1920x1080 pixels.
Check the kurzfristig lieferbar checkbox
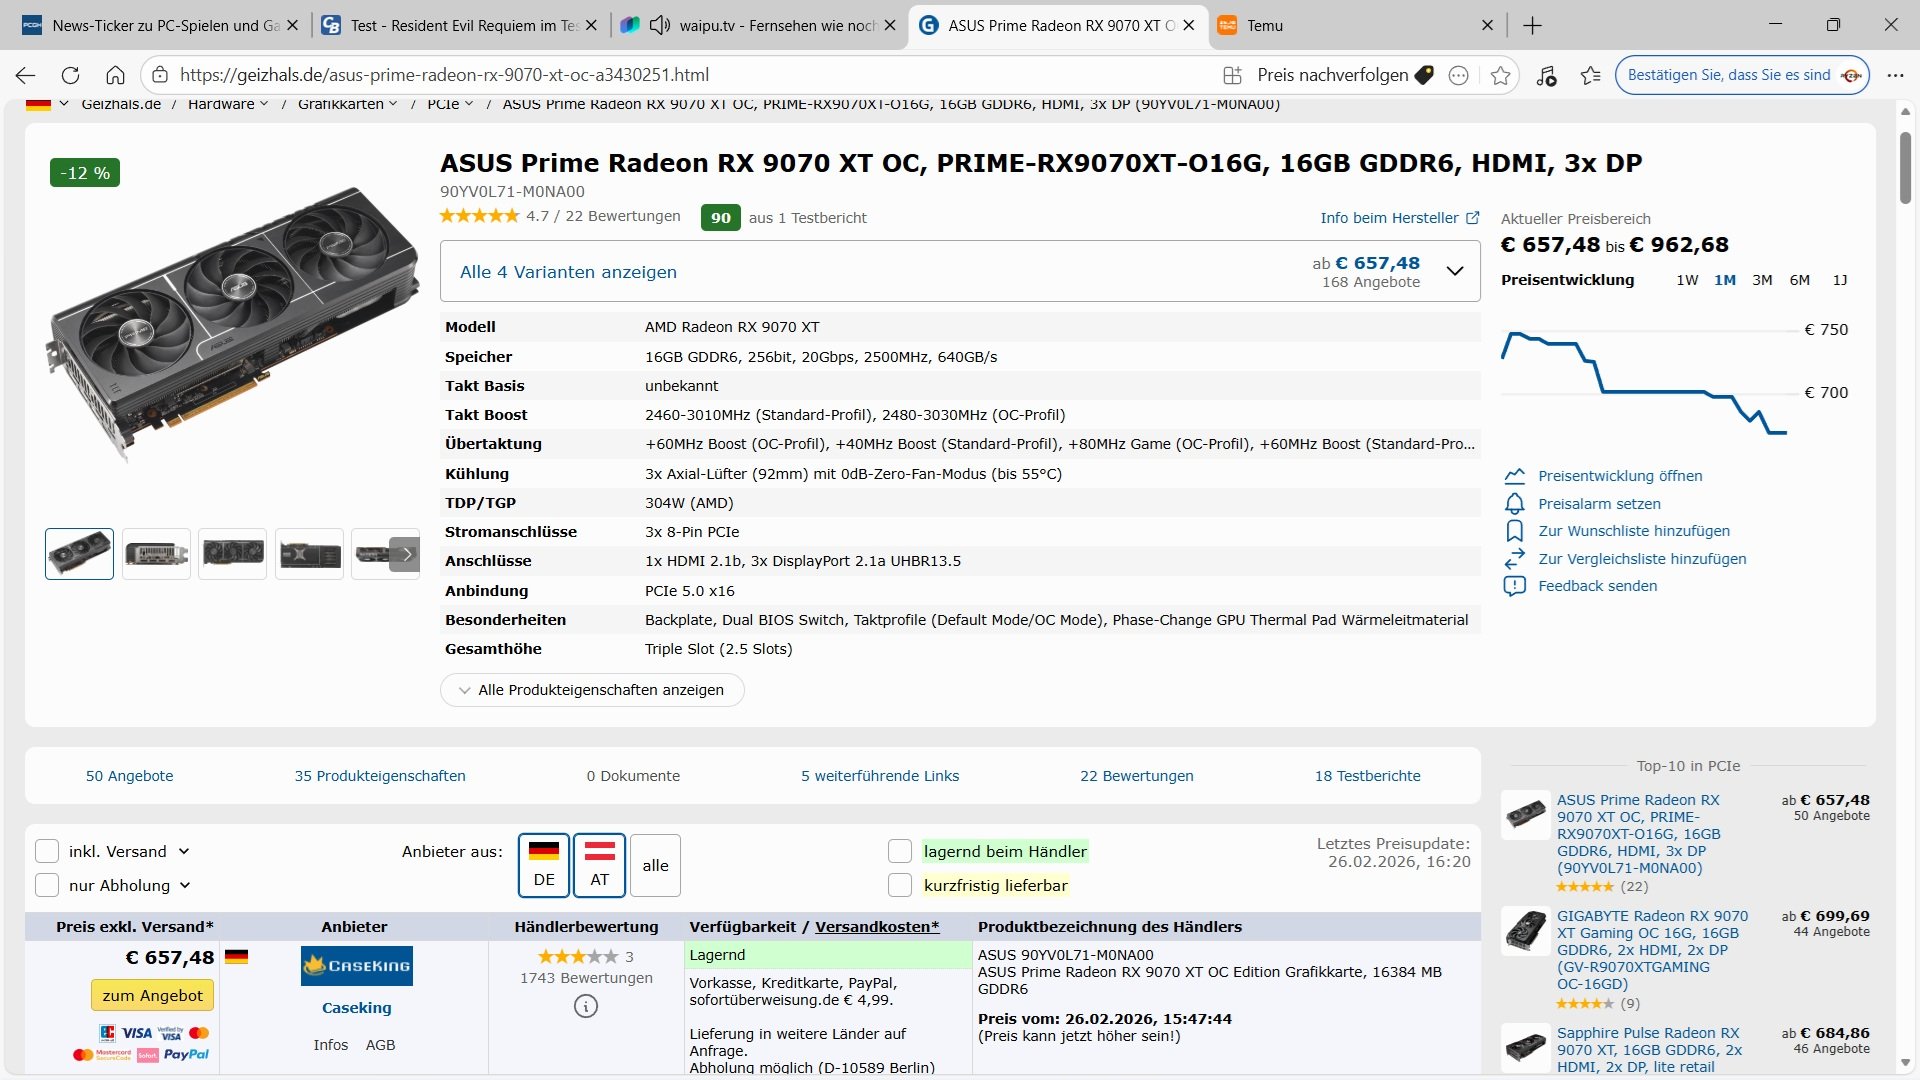coord(900,885)
